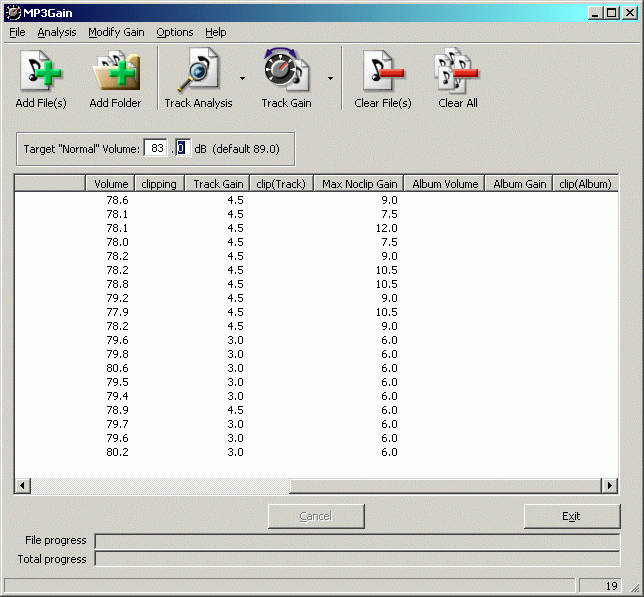This screenshot has width=644, height=597.
Task: Click the Total progress bar
Action: pyautogui.click(x=357, y=559)
